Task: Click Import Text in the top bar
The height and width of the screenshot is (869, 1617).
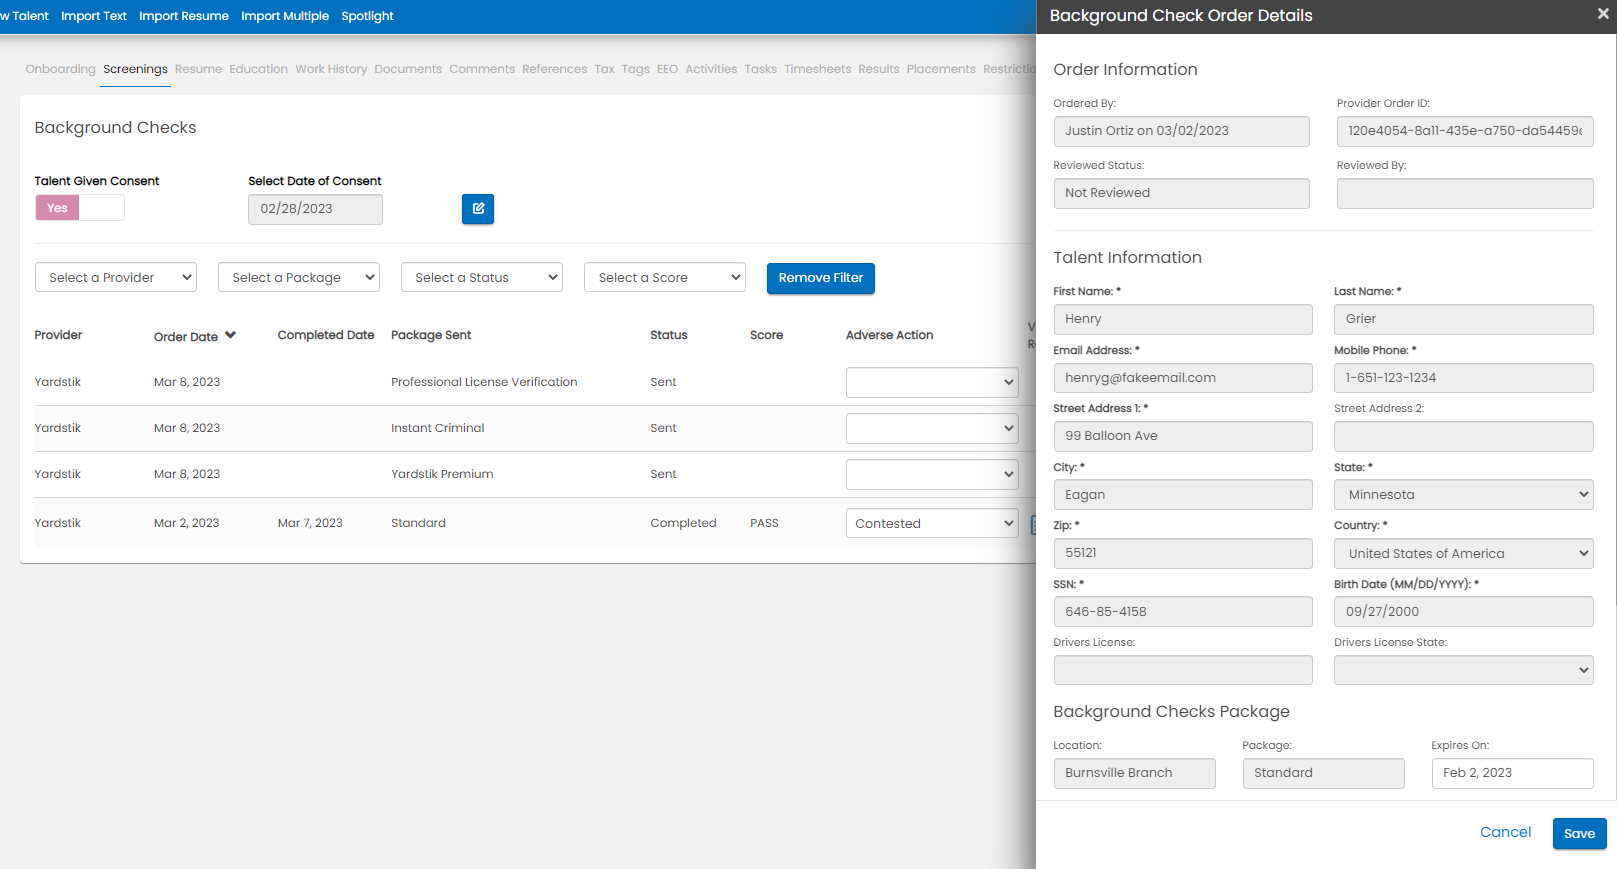Action: (x=94, y=16)
